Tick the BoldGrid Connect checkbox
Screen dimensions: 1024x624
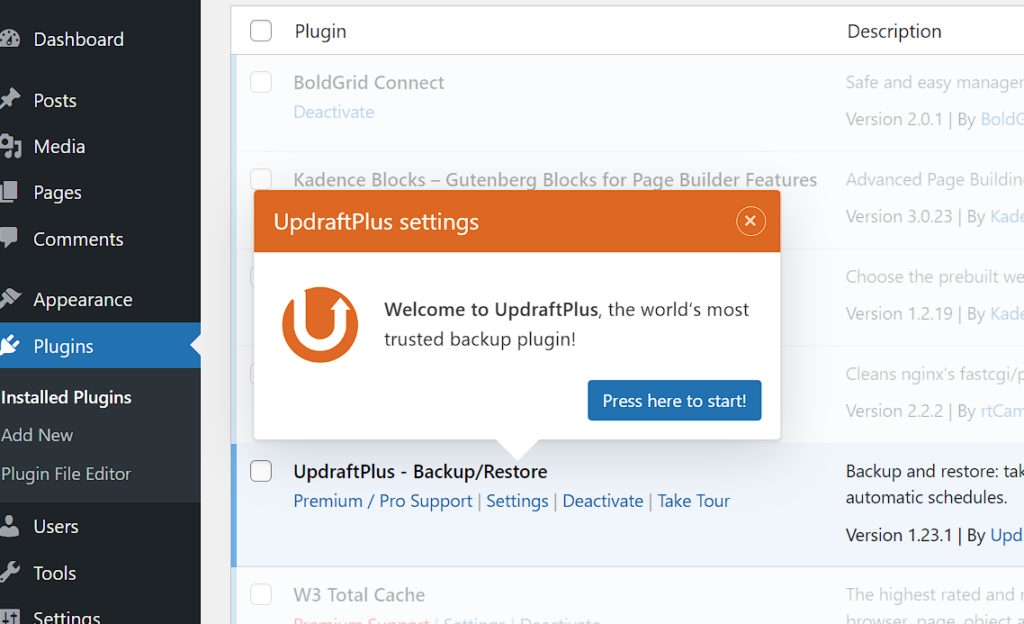(x=261, y=82)
